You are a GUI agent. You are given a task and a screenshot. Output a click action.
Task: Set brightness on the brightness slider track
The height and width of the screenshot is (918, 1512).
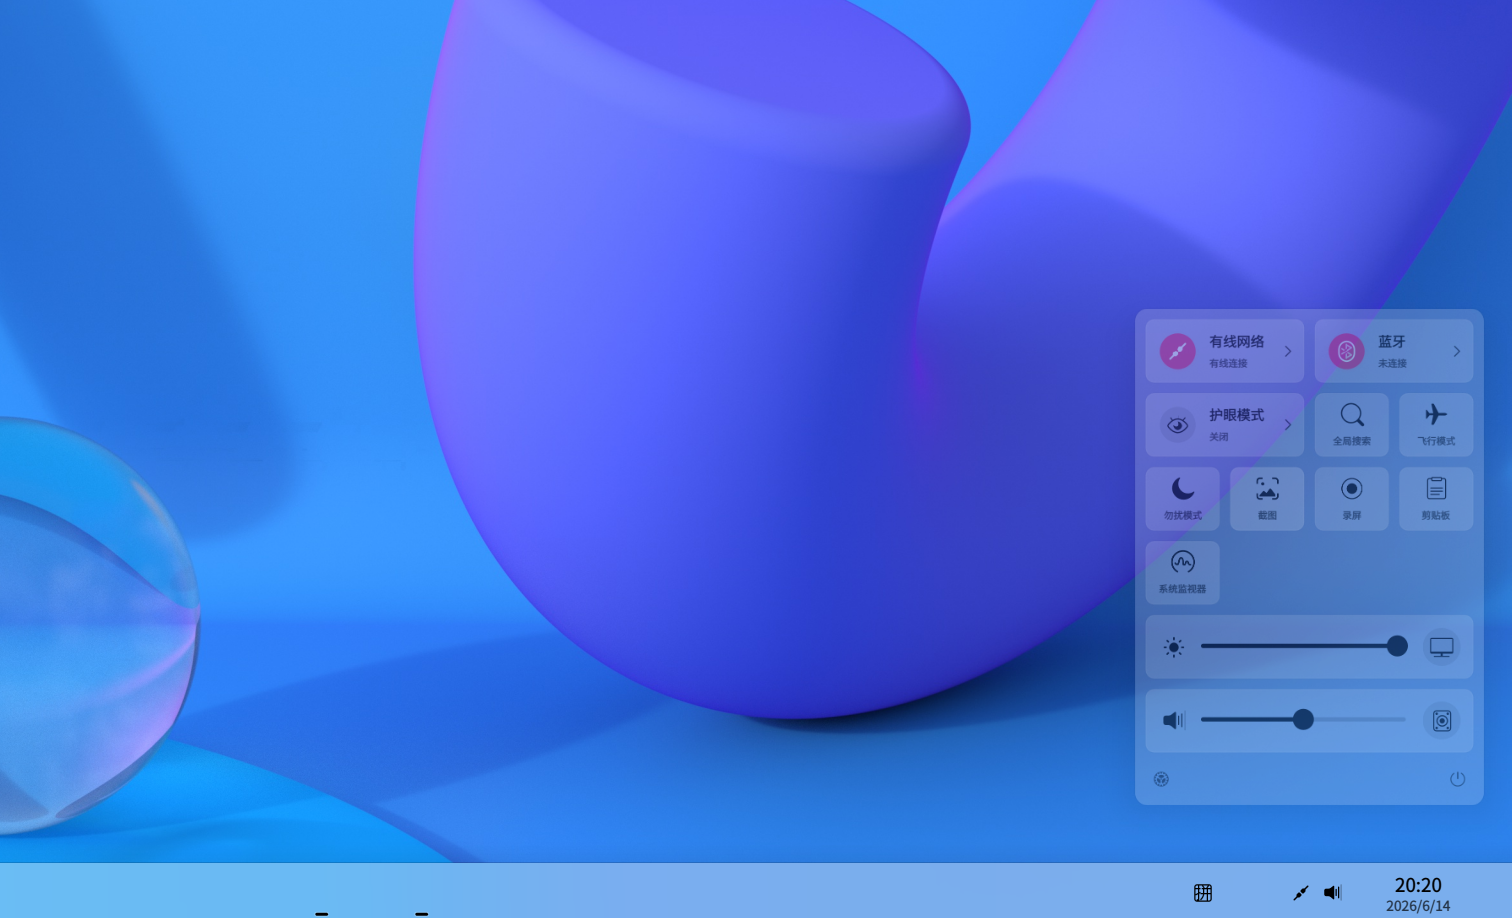[x=1303, y=646]
